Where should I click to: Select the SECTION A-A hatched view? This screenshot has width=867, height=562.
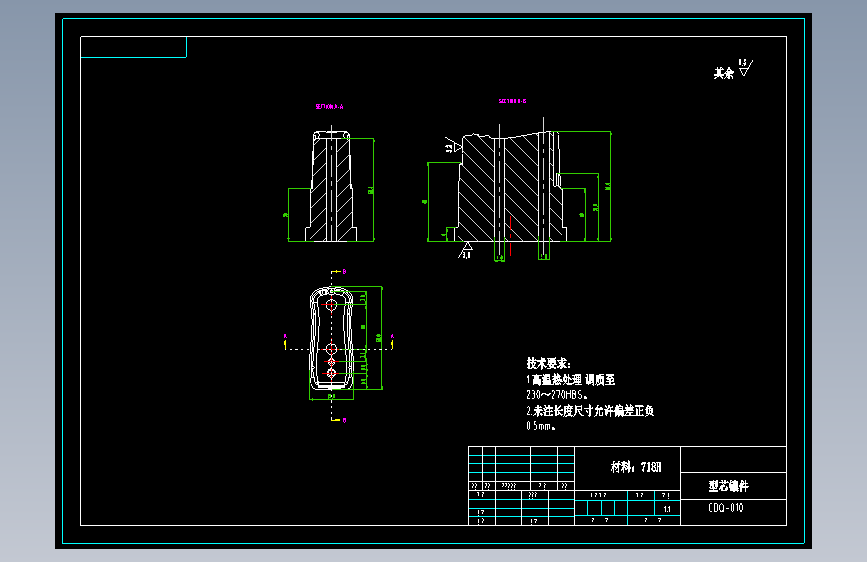[331, 186]
